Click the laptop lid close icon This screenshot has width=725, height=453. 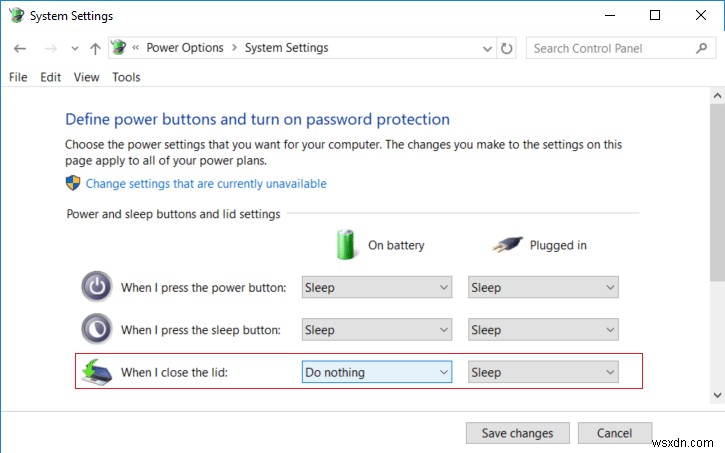pos(97,372)
